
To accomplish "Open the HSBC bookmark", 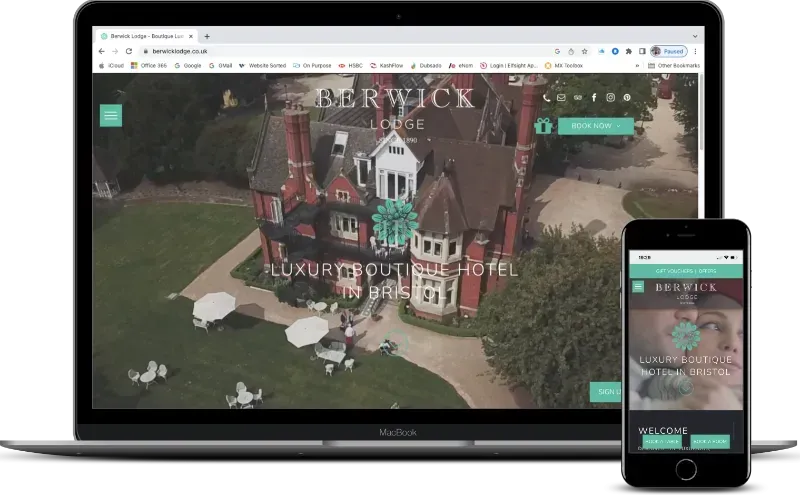I will pyautogui.click(x=351, y=66).
